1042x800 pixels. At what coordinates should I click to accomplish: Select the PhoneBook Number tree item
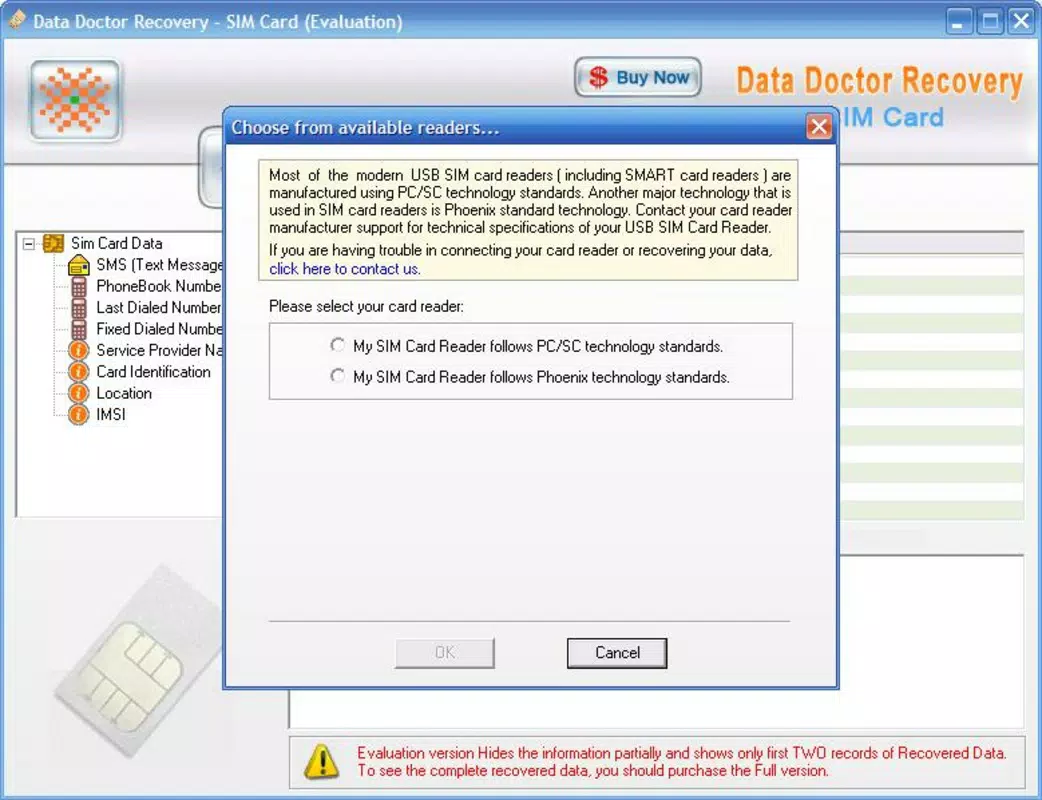click(x=159, y=286)
